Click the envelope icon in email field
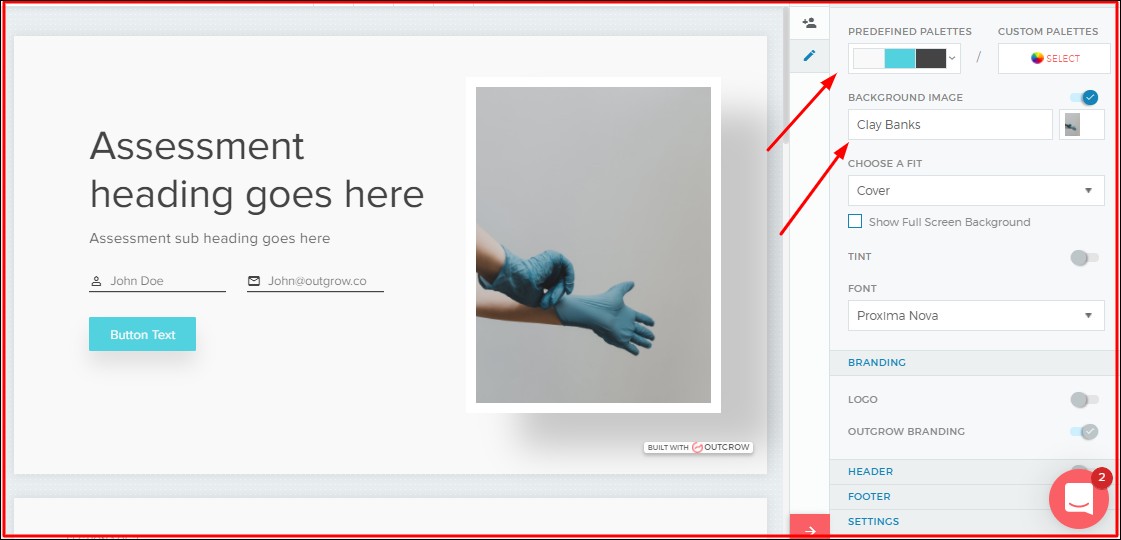The height and width of the screenshot is (540, 1121). pos(254,281)
